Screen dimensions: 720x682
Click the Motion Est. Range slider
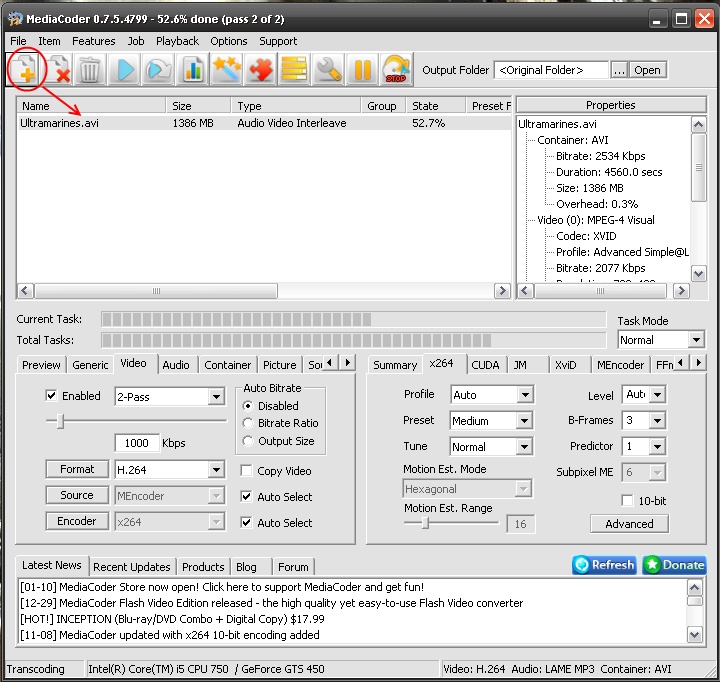[451, 523]
